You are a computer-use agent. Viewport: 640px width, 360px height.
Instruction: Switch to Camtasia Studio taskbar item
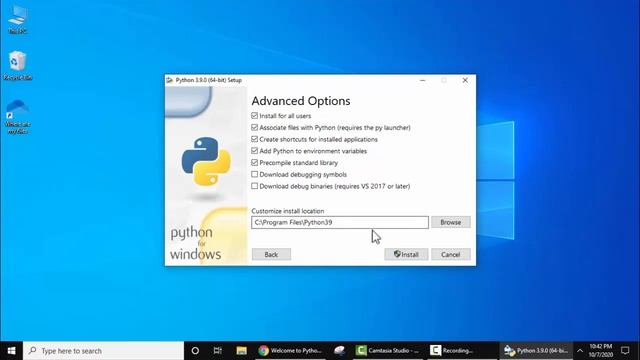point(388,351)
